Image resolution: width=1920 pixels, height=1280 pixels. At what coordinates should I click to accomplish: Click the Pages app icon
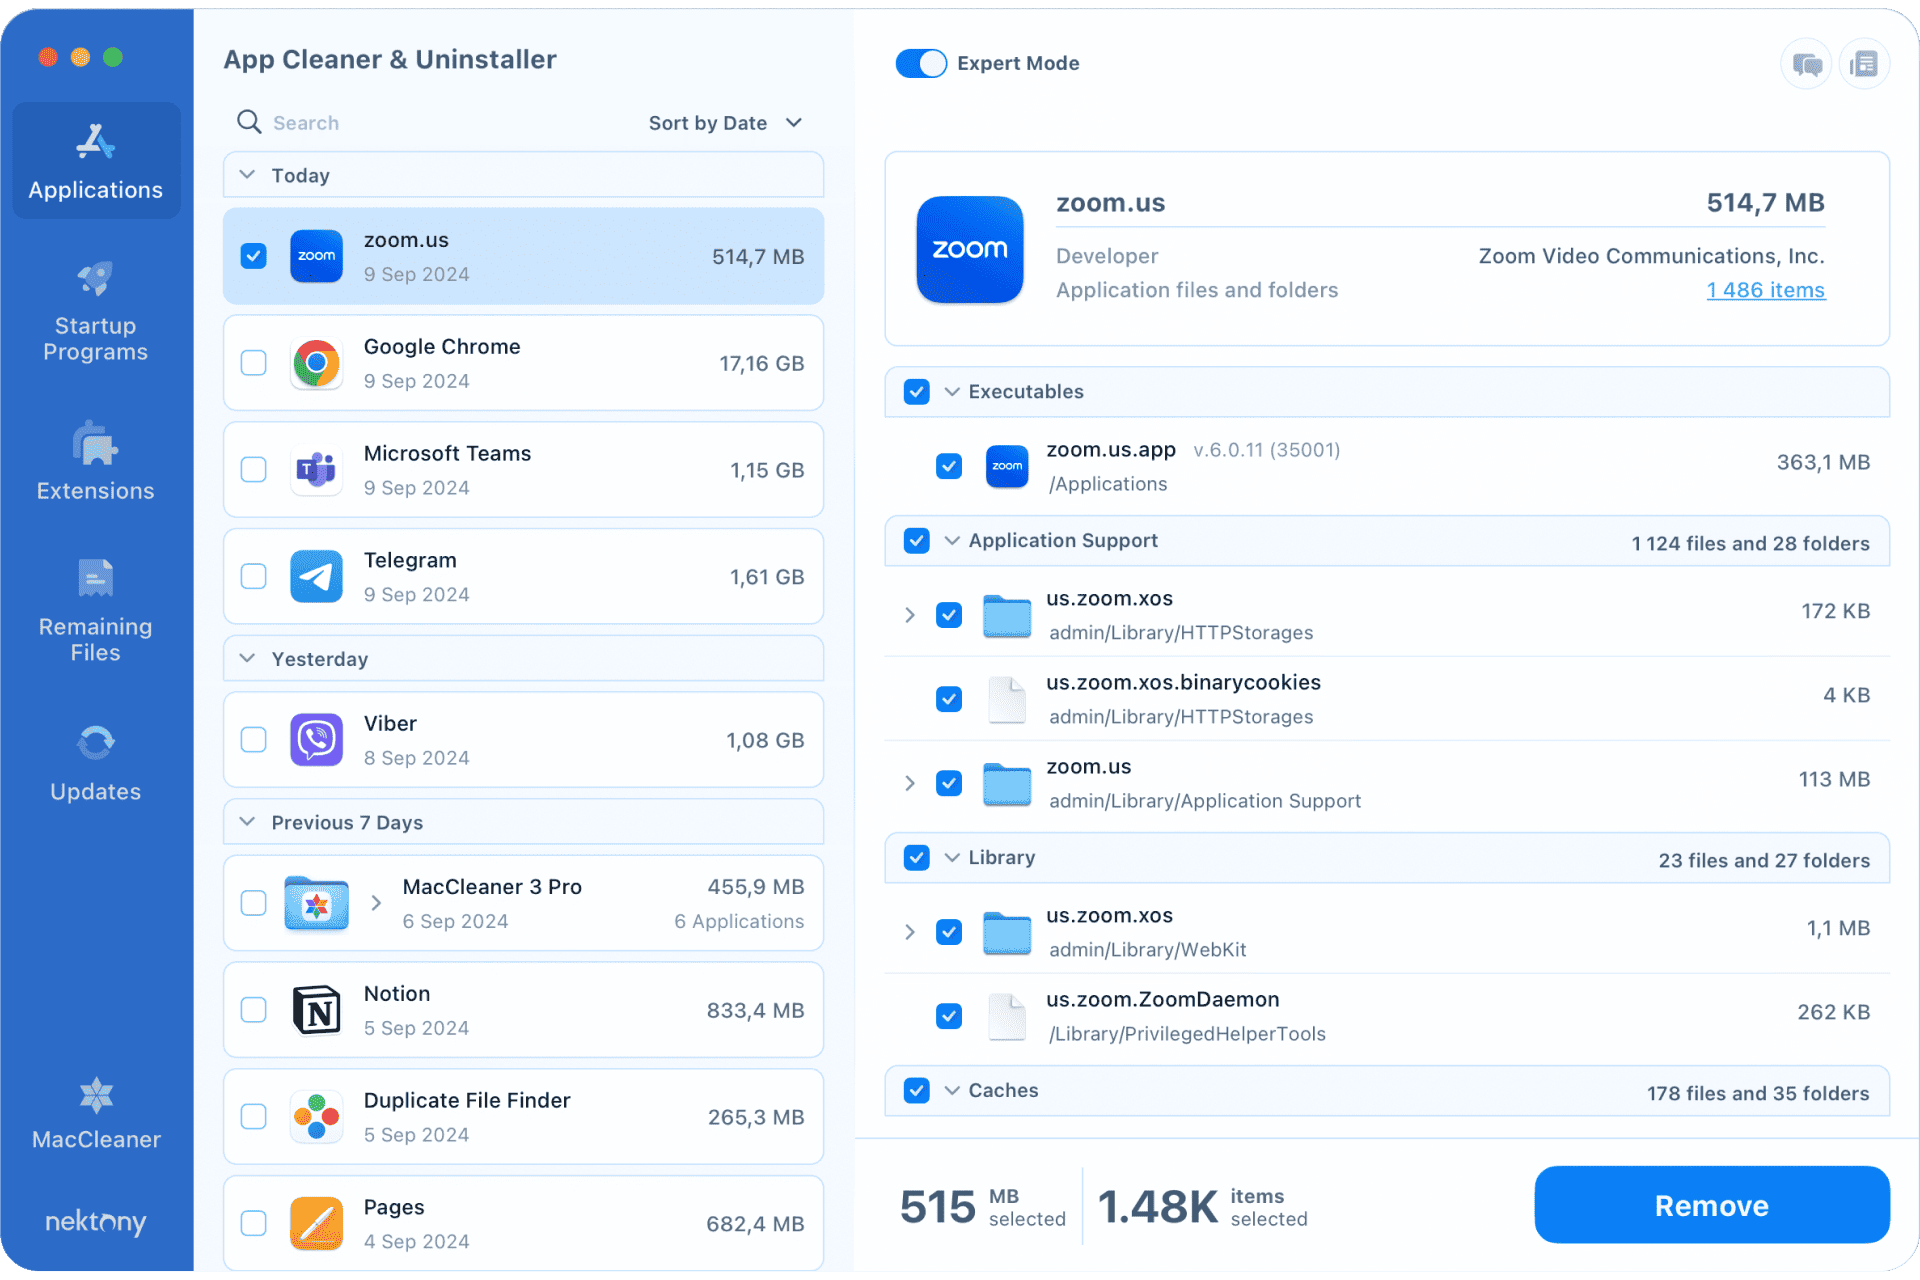[316, 1224]
